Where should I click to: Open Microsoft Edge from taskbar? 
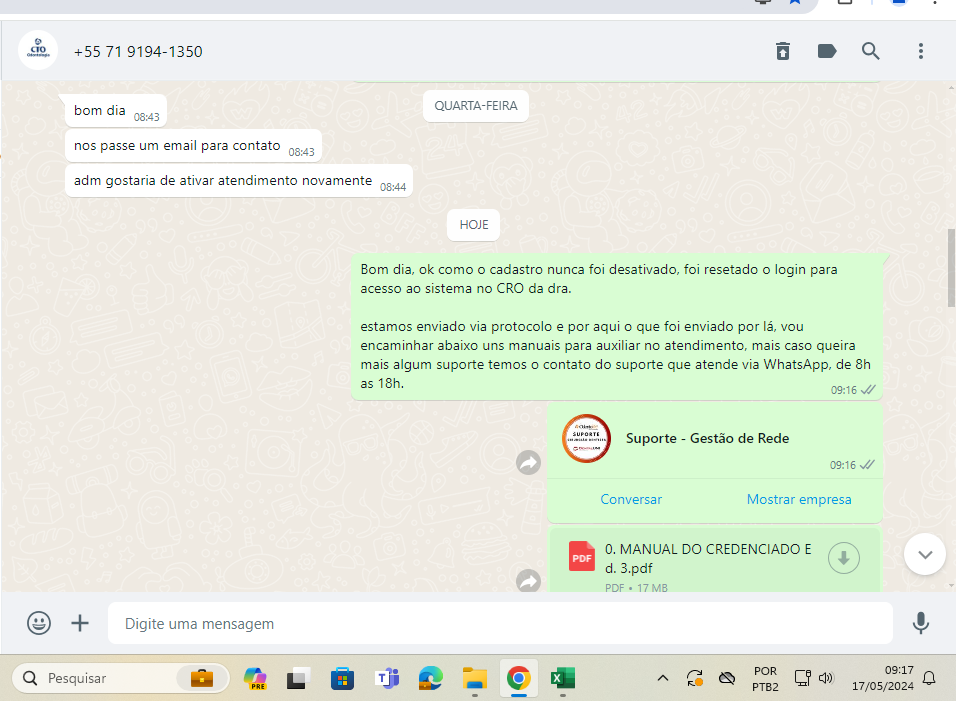(x=430, y=678)
